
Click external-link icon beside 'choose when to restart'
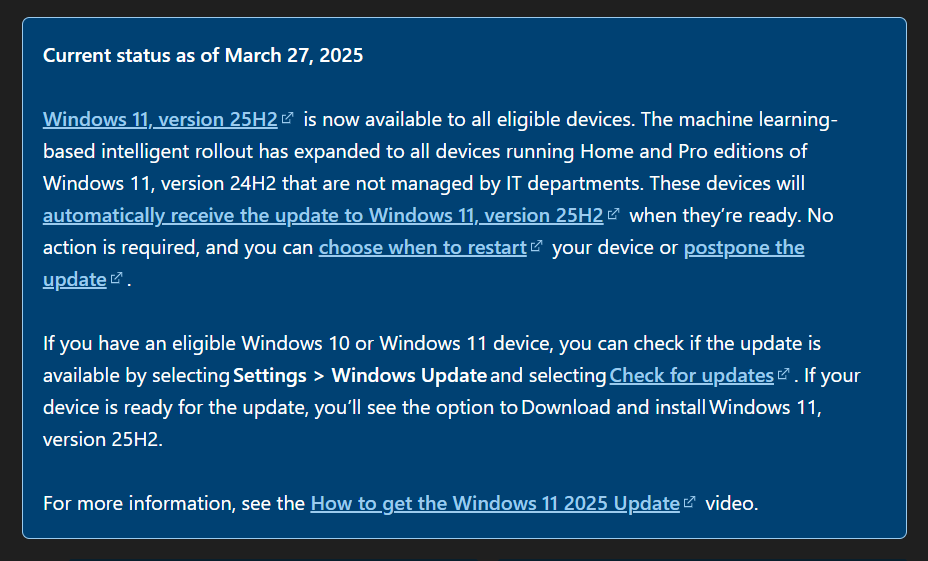[x=537, y=246]
